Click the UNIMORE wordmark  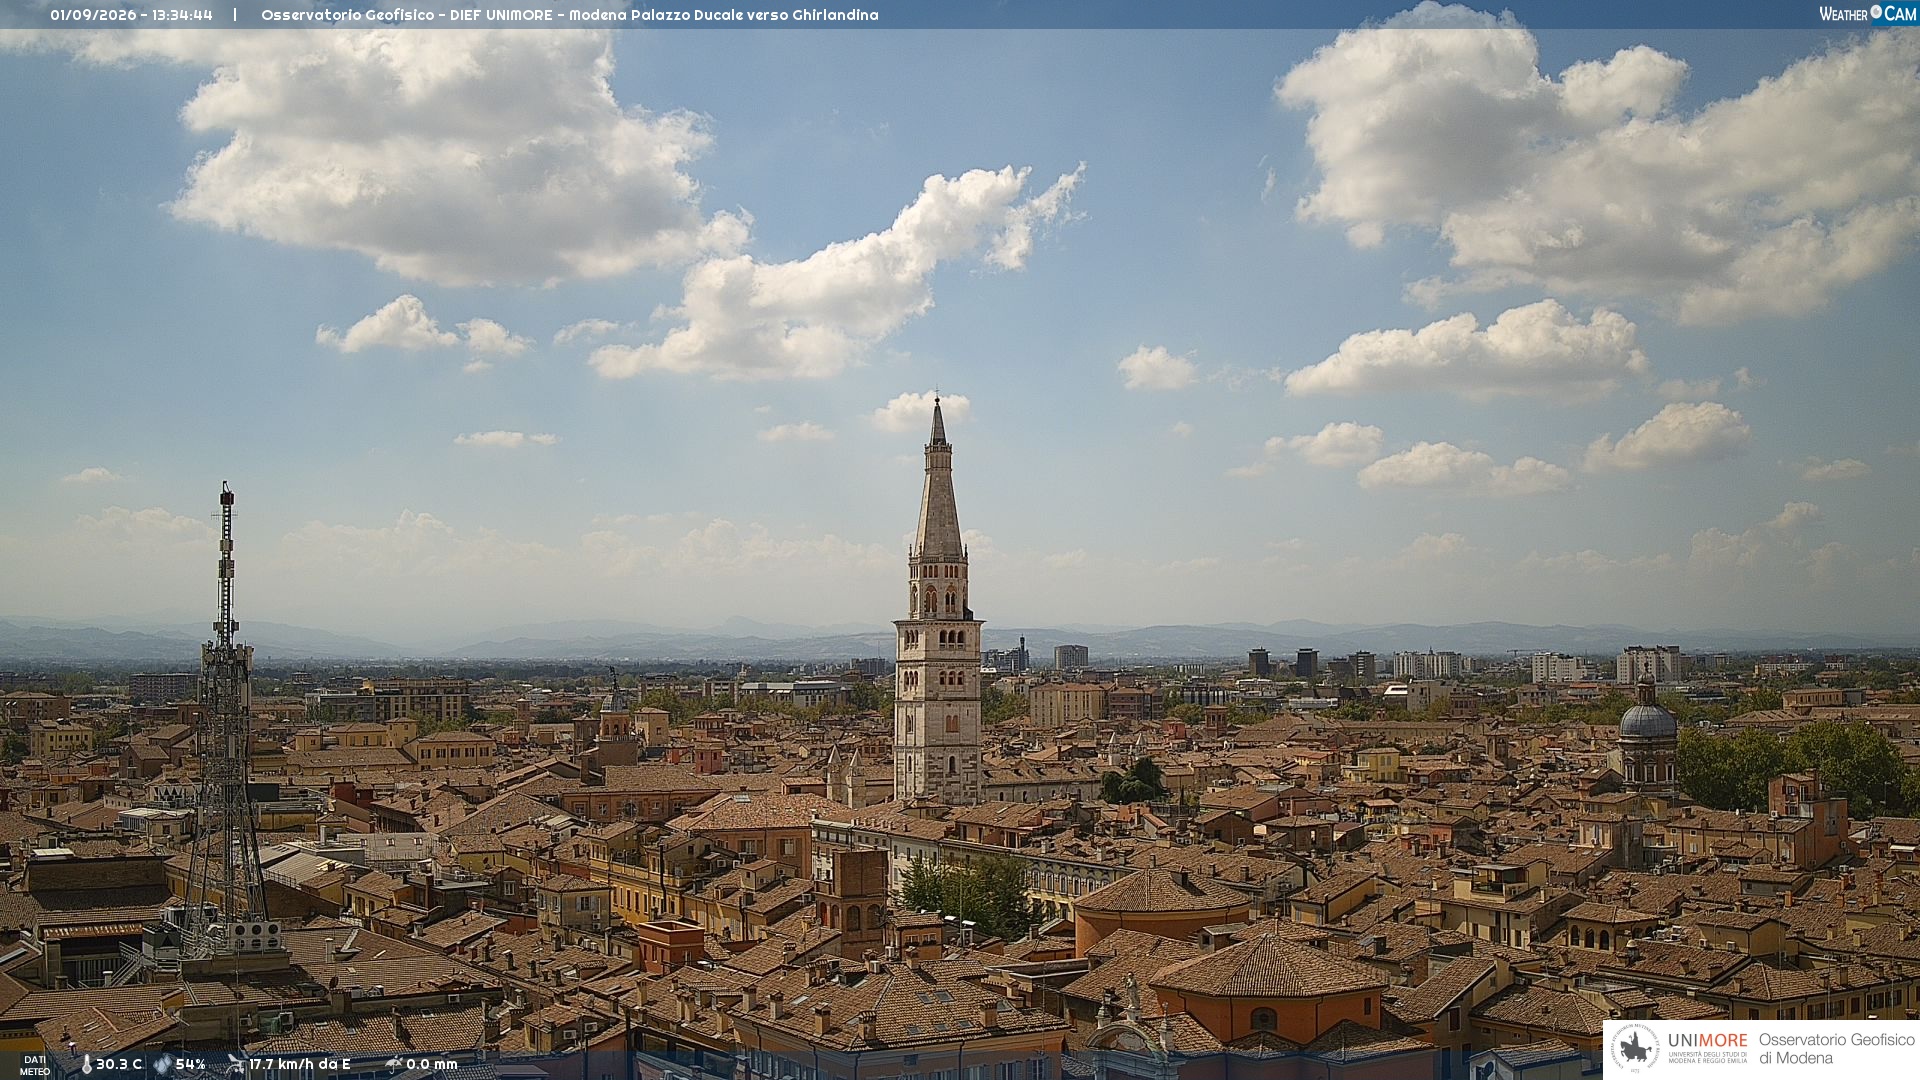click(x=1707, y=1040)
